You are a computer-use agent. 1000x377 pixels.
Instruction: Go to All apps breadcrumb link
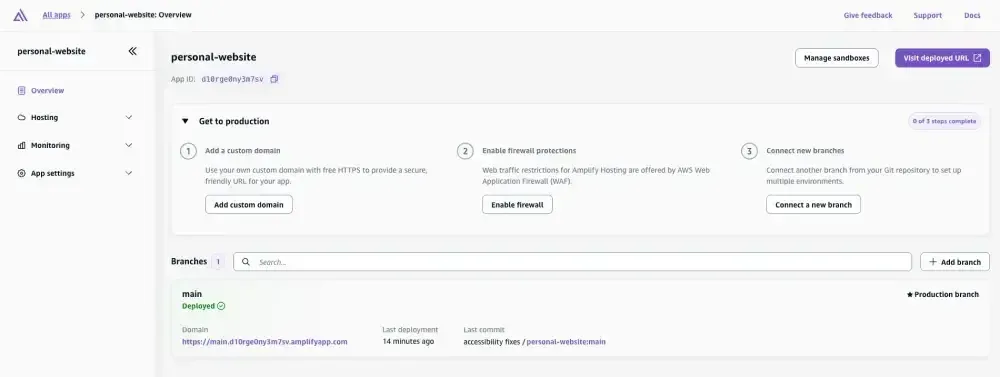57,15
